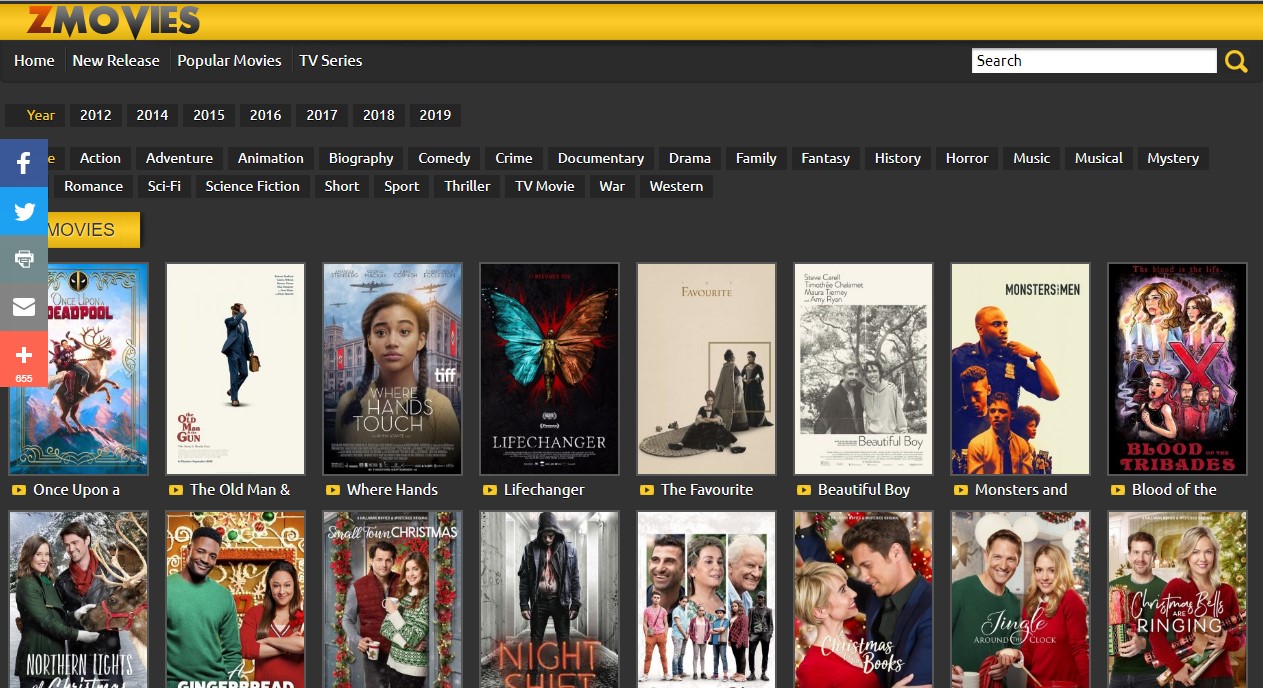This screenshot has width=1263, height=688.
Task: Open the TV Series page
Action: [x=331, y=60]
